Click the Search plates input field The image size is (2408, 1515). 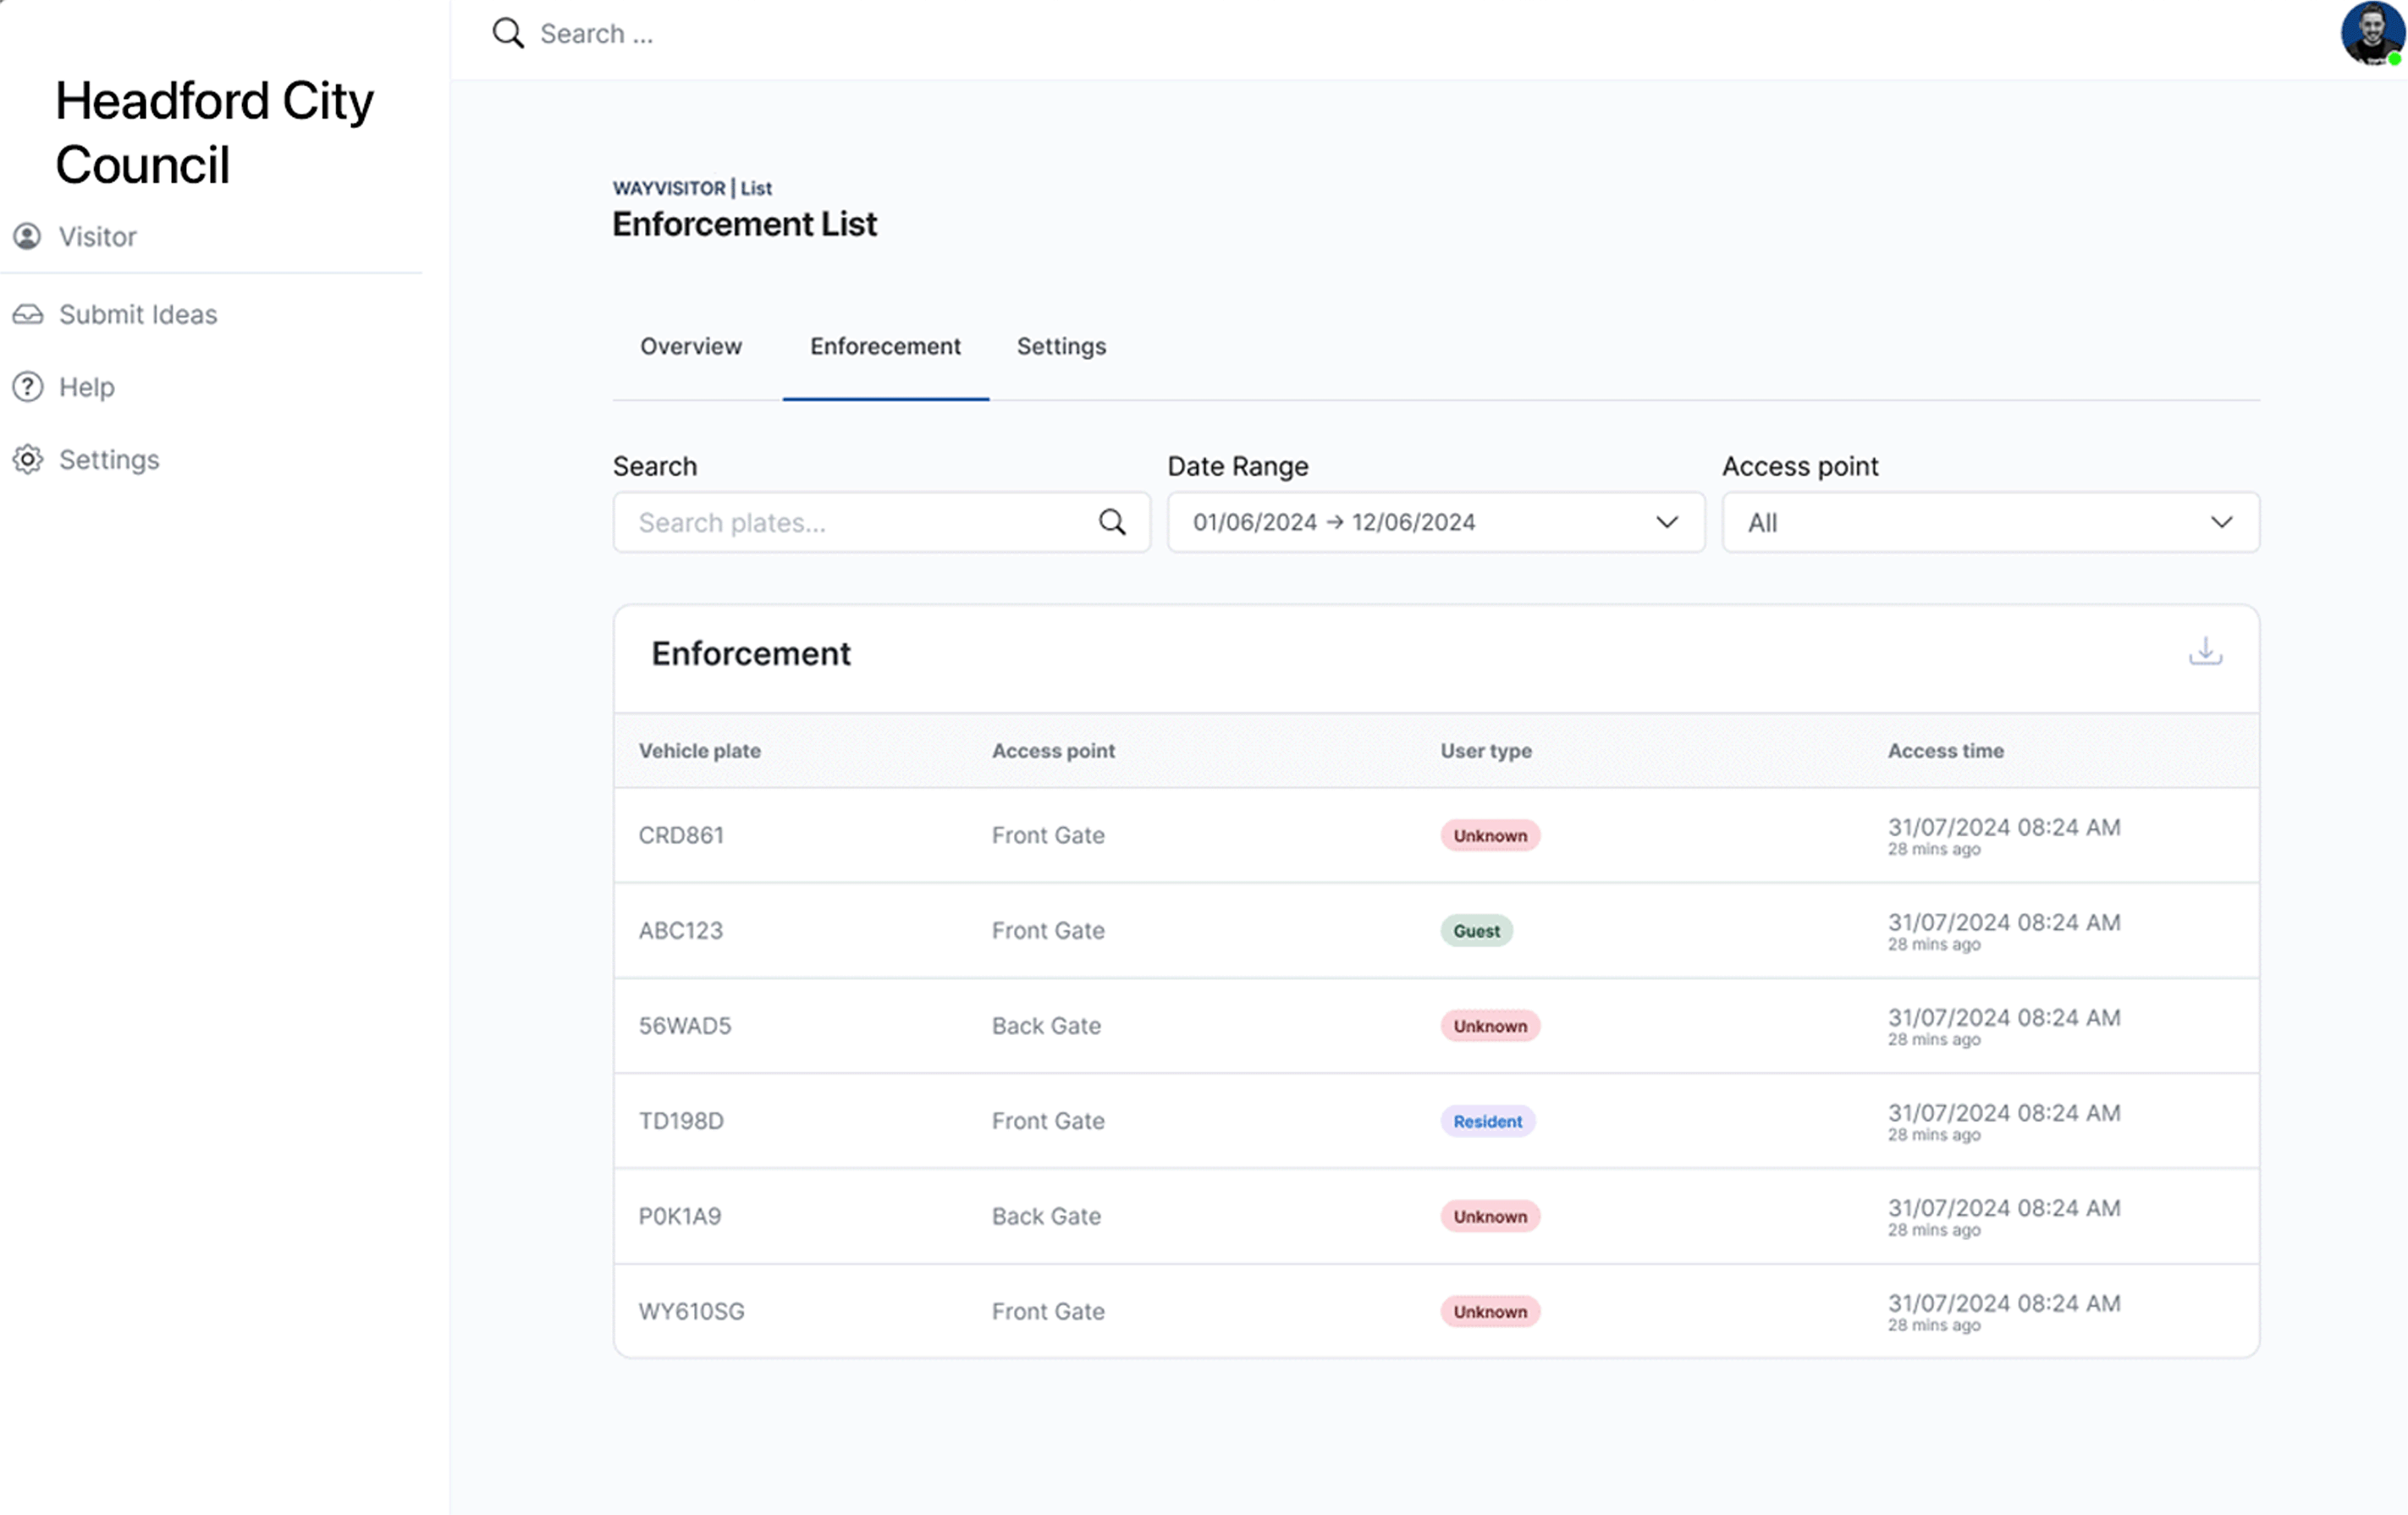(x=860, y=522)
